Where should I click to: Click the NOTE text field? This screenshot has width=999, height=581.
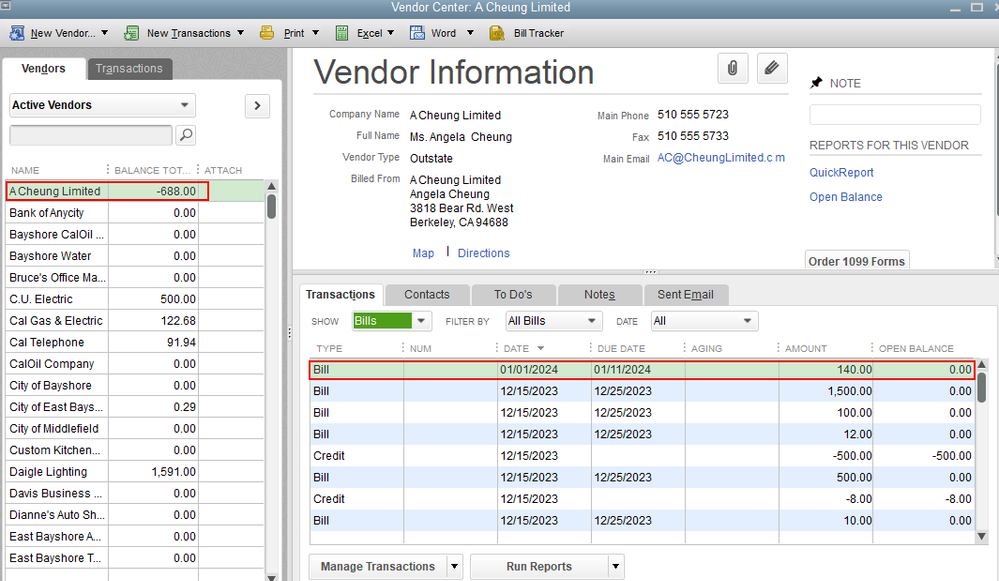coord(895,115)
